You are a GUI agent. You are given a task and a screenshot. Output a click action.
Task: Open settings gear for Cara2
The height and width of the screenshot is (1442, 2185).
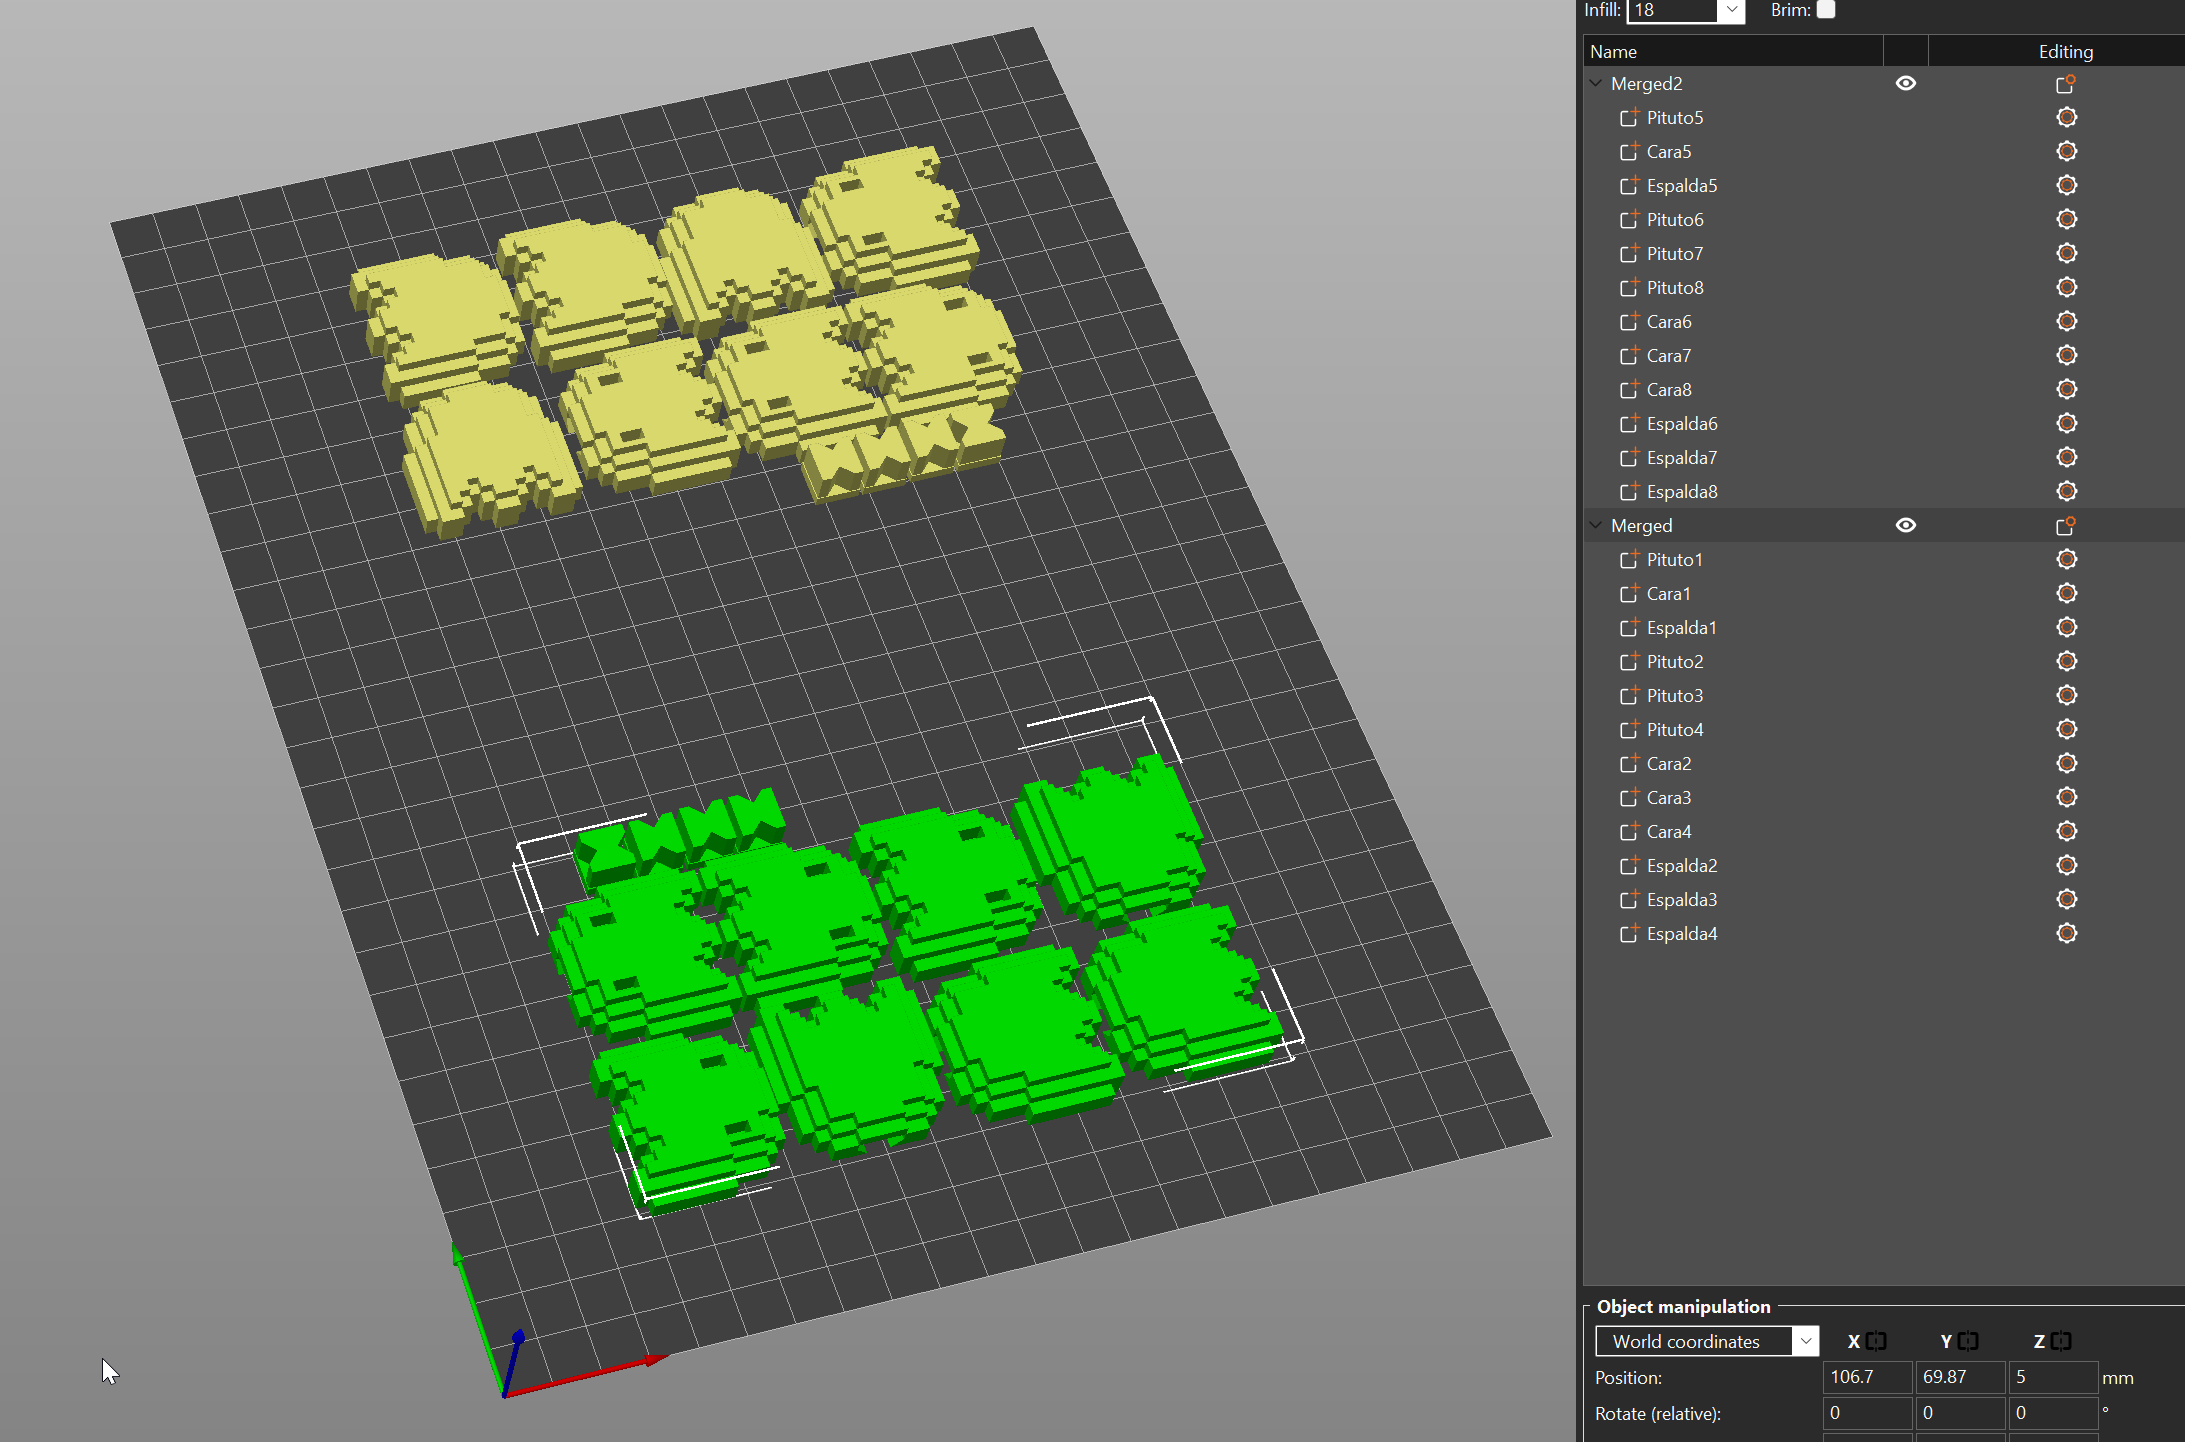click(2067, 763)
